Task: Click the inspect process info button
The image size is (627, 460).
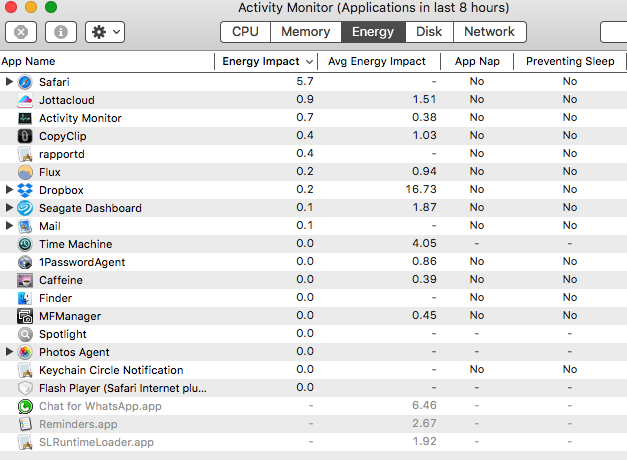Action: (x=61, y=32)
